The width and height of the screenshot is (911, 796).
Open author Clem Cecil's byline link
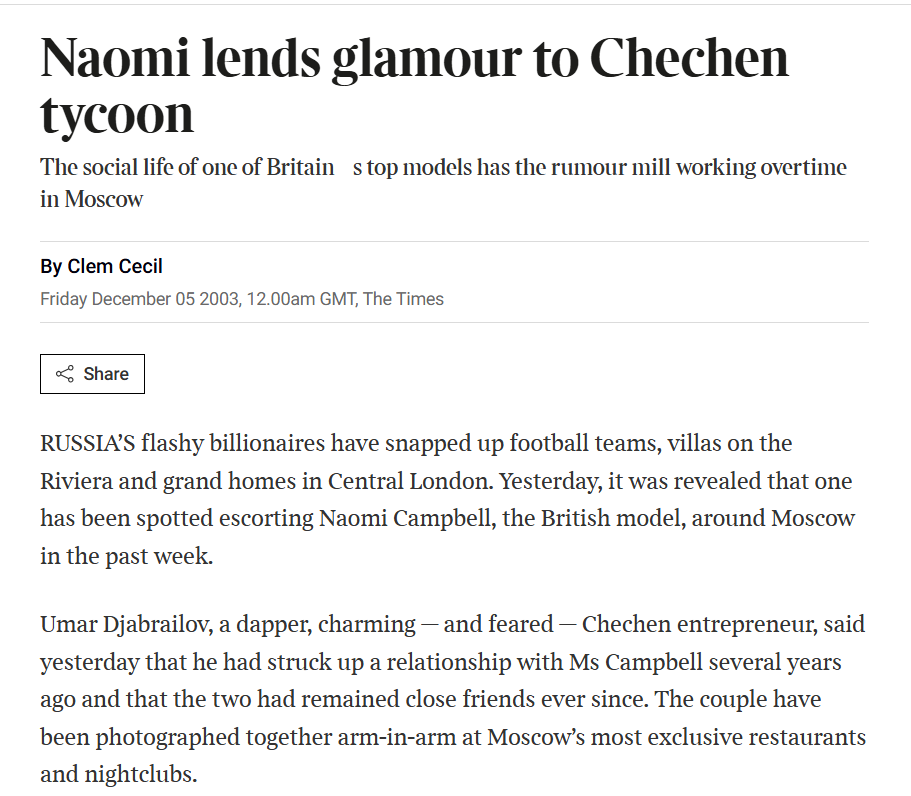tap(114, 266)
